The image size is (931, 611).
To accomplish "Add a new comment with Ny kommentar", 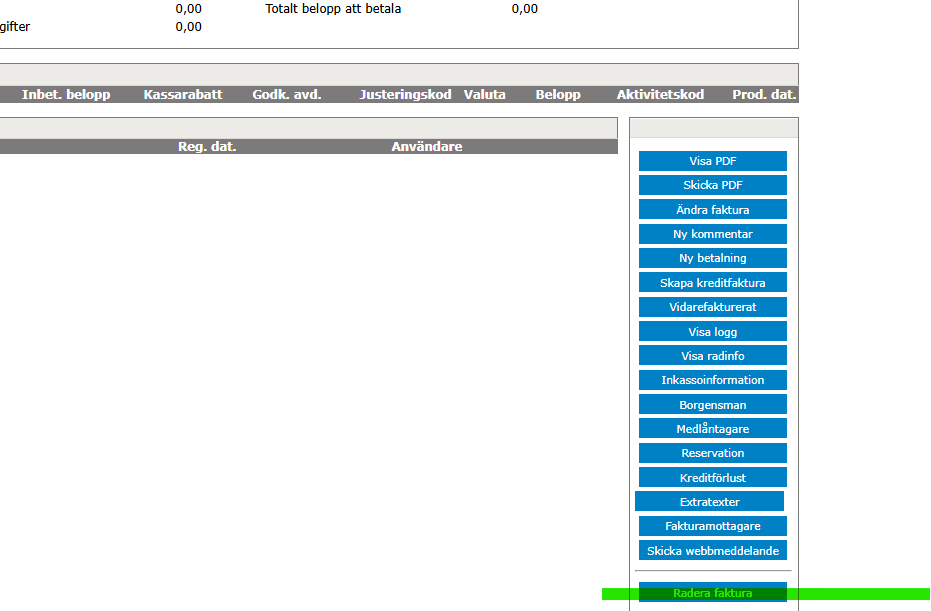I will [712, 234].
